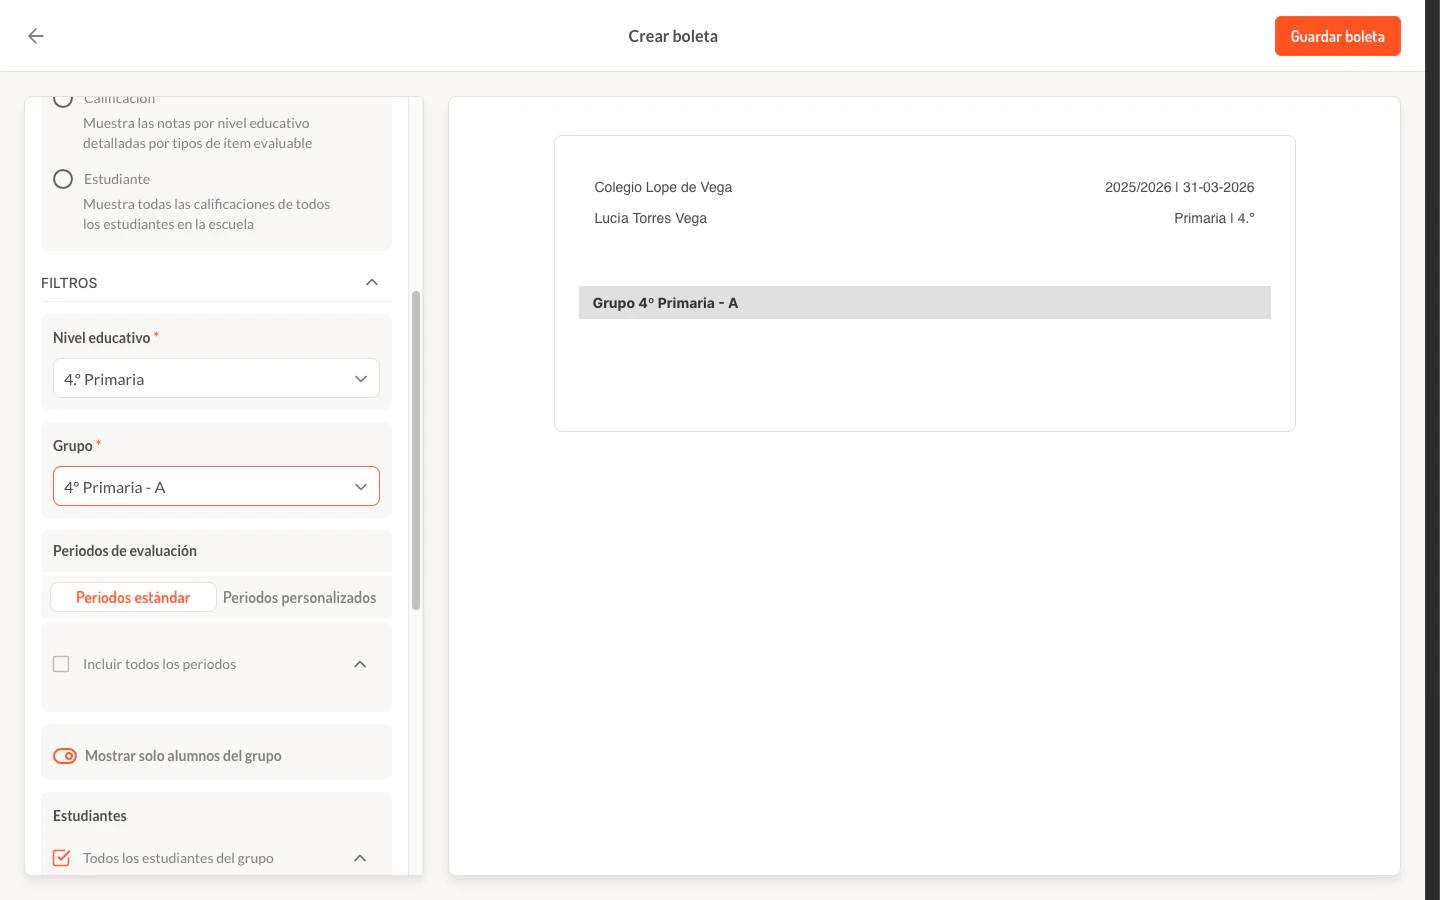This screenshot has height=900, width=1440.
Task: Switch to Periodos estándar tab
Action: pyautogui.click(x=133, y=597)
